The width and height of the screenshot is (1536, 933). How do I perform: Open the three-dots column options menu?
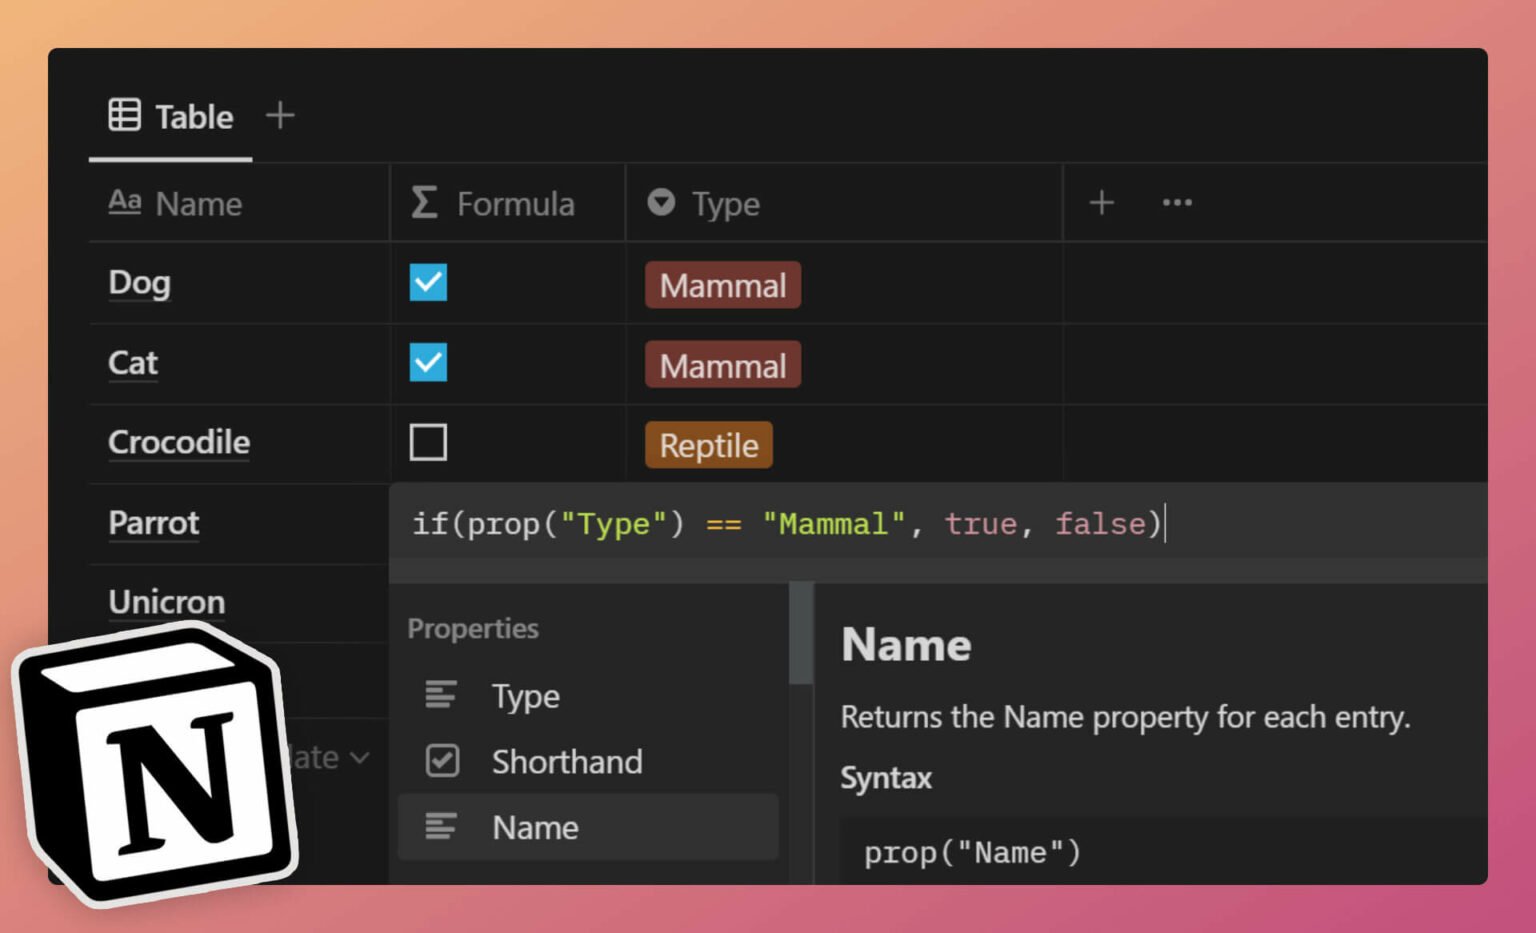(x=1177, y=203)
